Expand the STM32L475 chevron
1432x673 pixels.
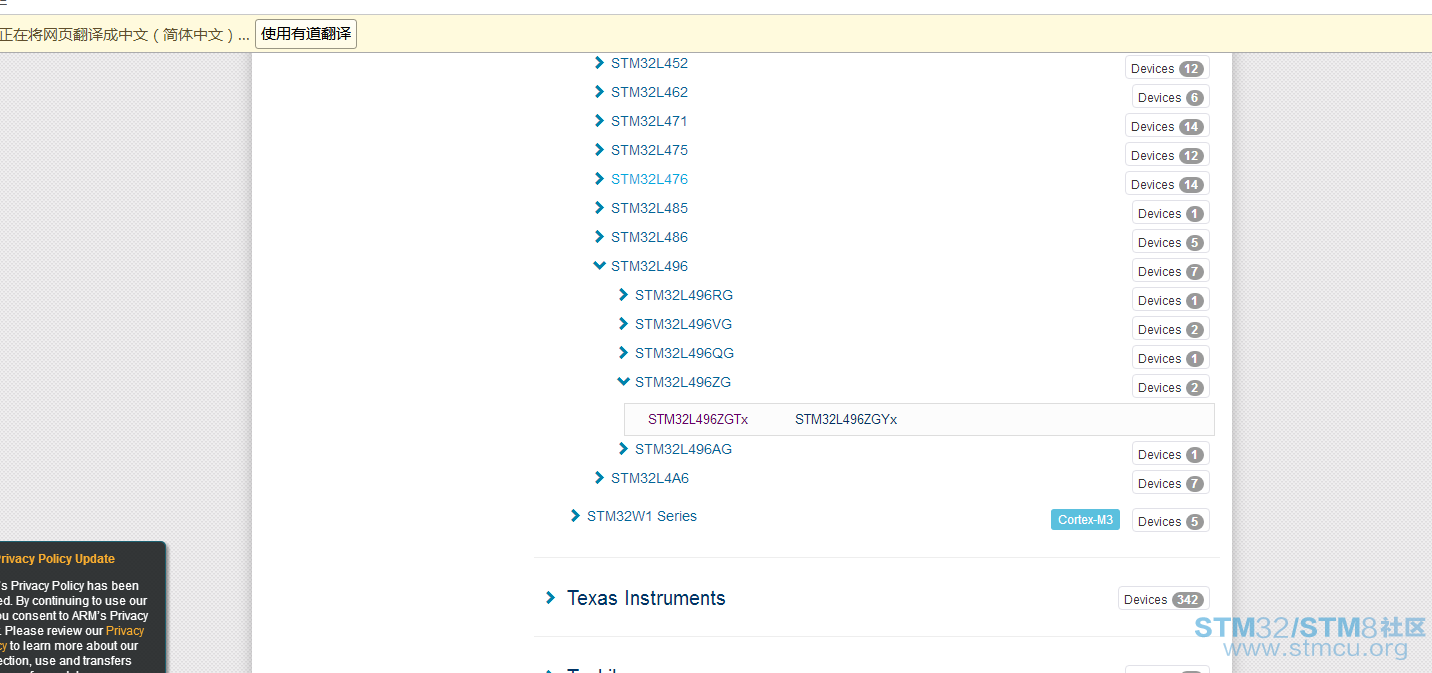[x=599, y=150]
